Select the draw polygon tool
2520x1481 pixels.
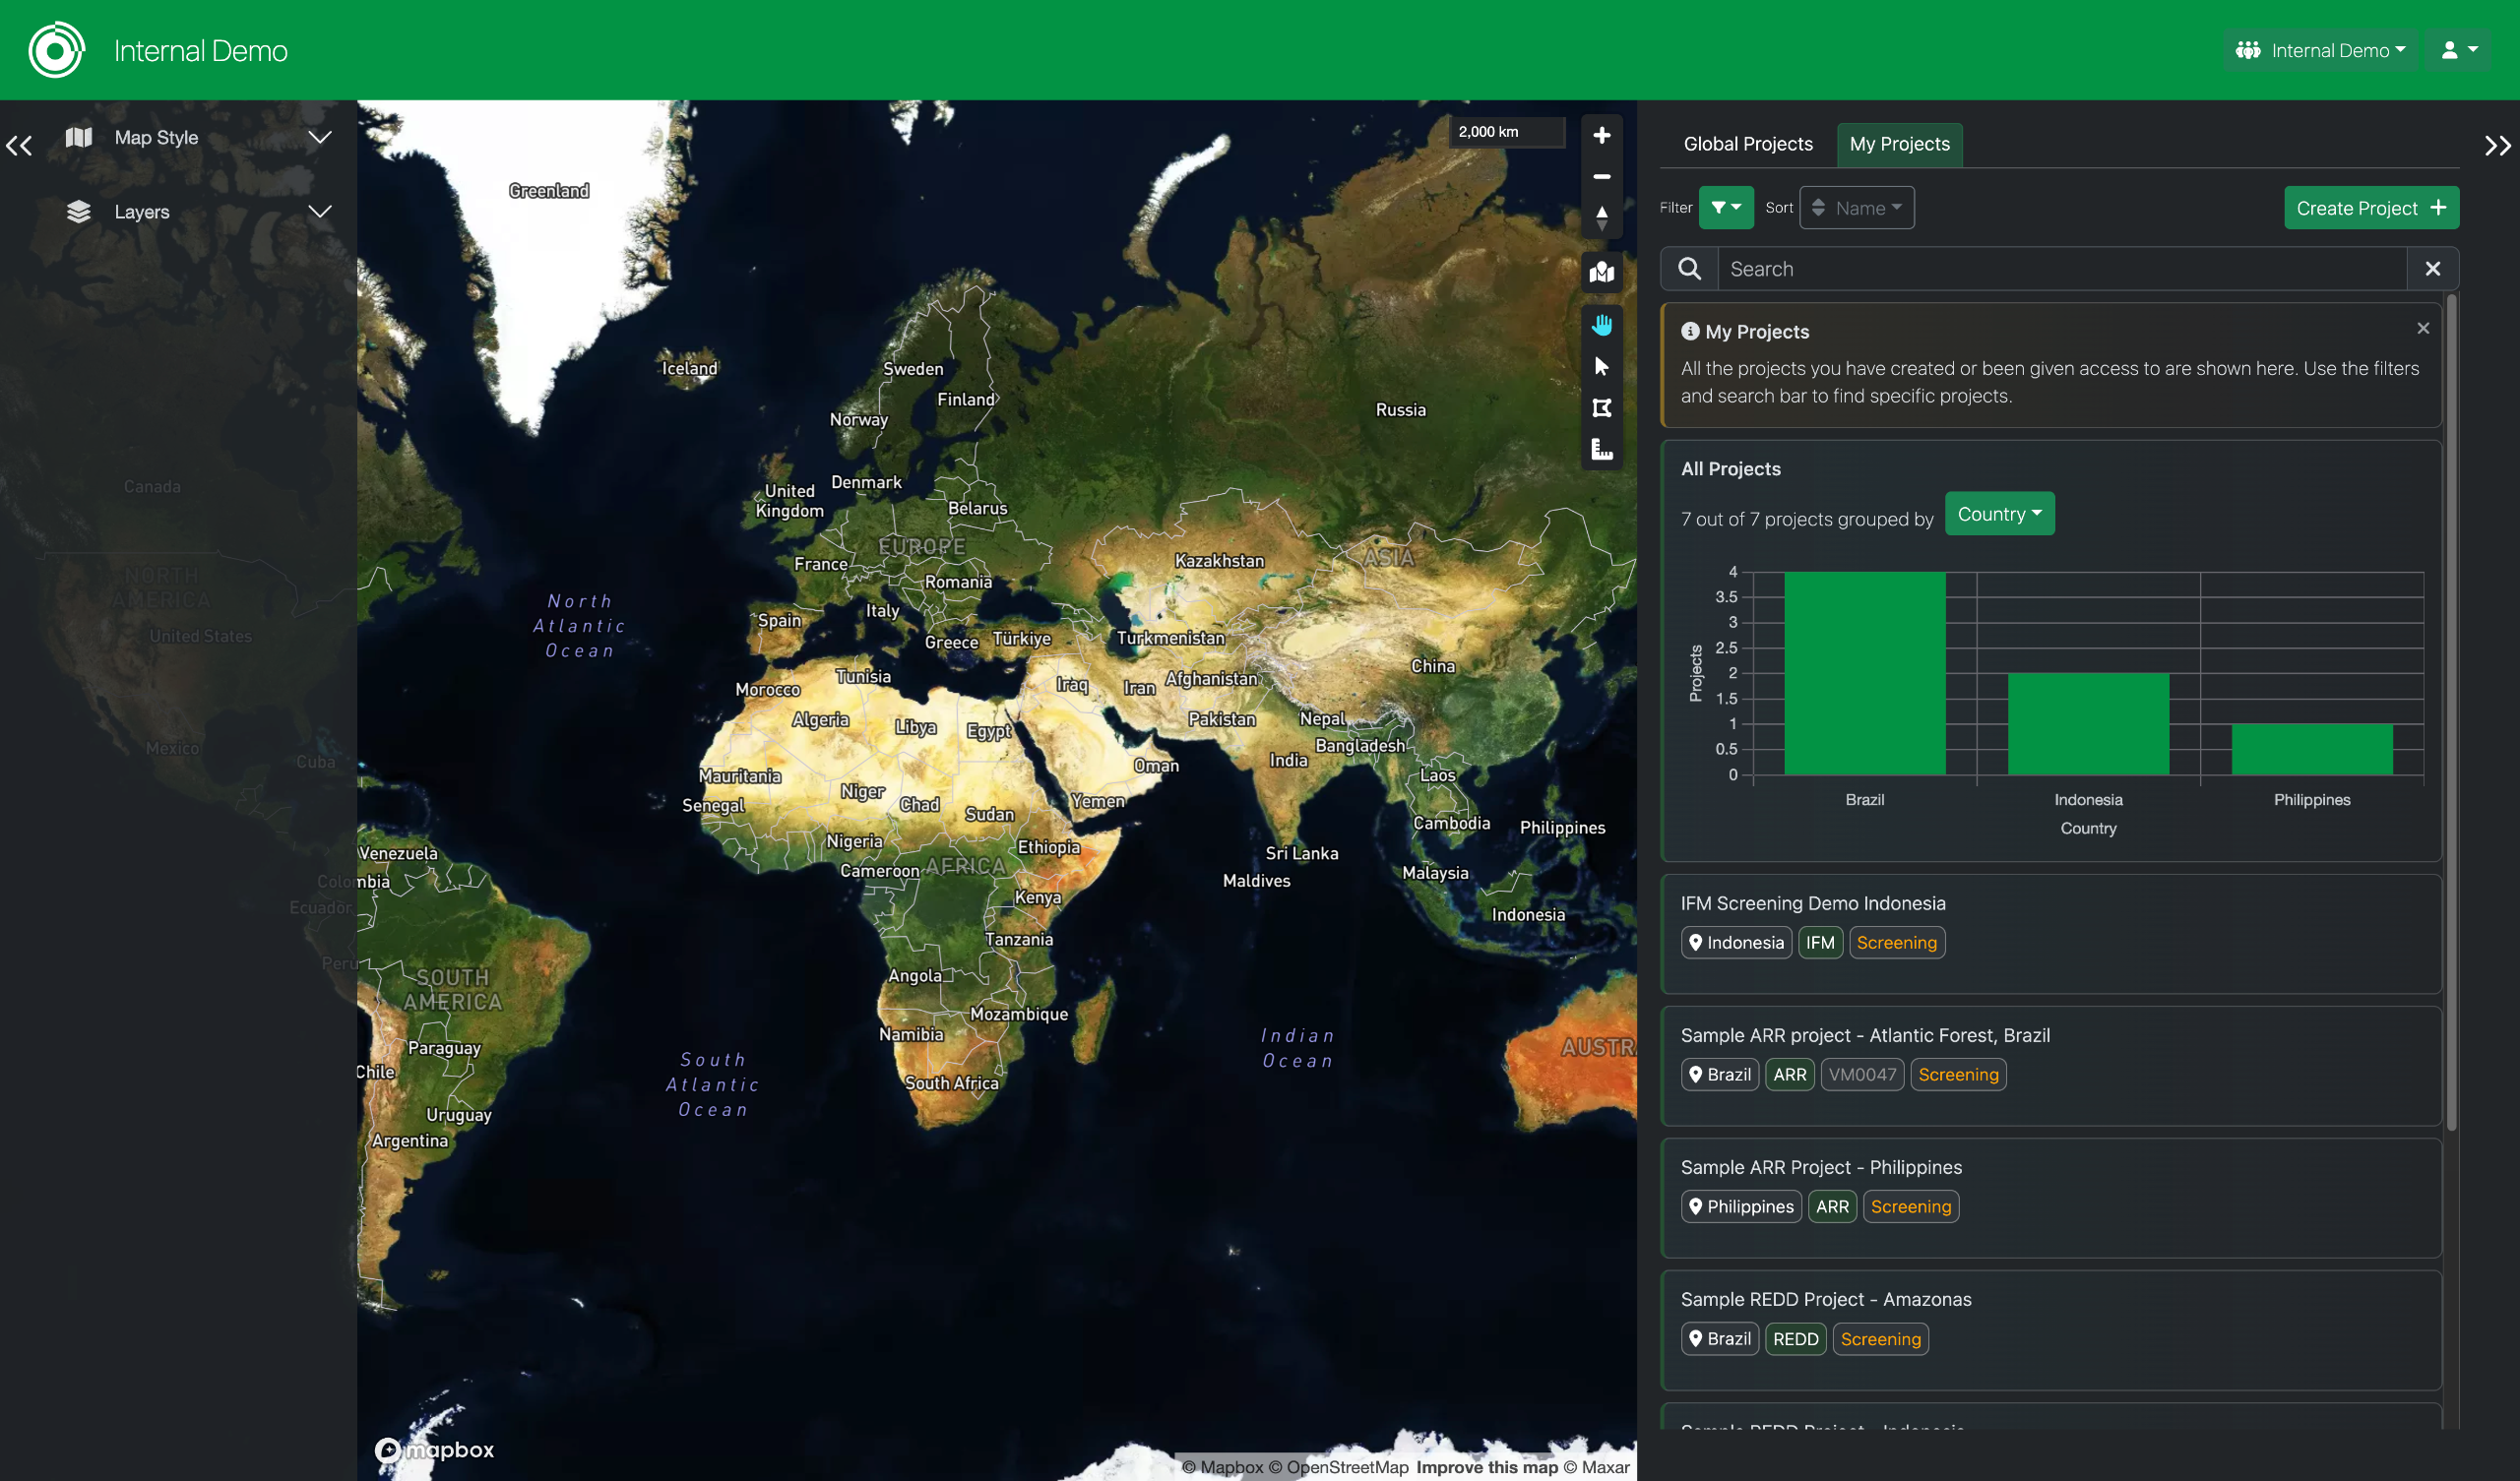coord(1601,408)
